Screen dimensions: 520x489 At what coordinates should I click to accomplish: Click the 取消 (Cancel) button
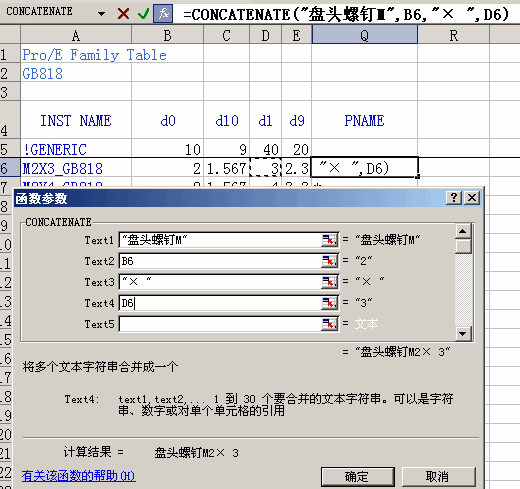[x=438, y=477]
